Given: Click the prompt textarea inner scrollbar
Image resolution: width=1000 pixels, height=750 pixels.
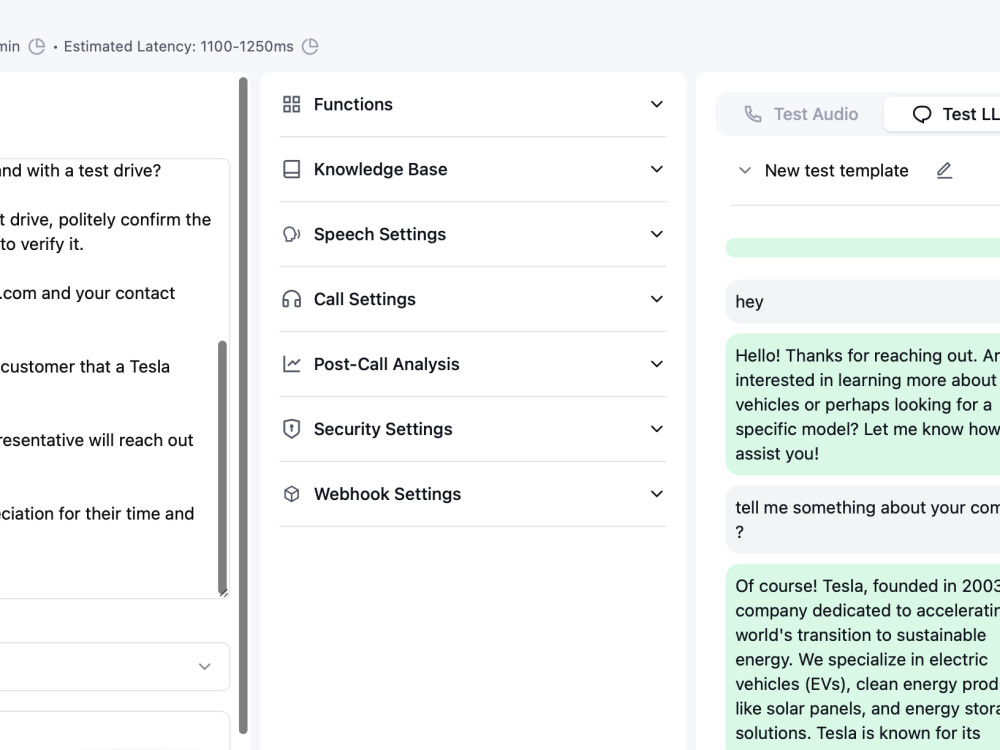Looking at the screenshot, I should click(x=223, y=467).
